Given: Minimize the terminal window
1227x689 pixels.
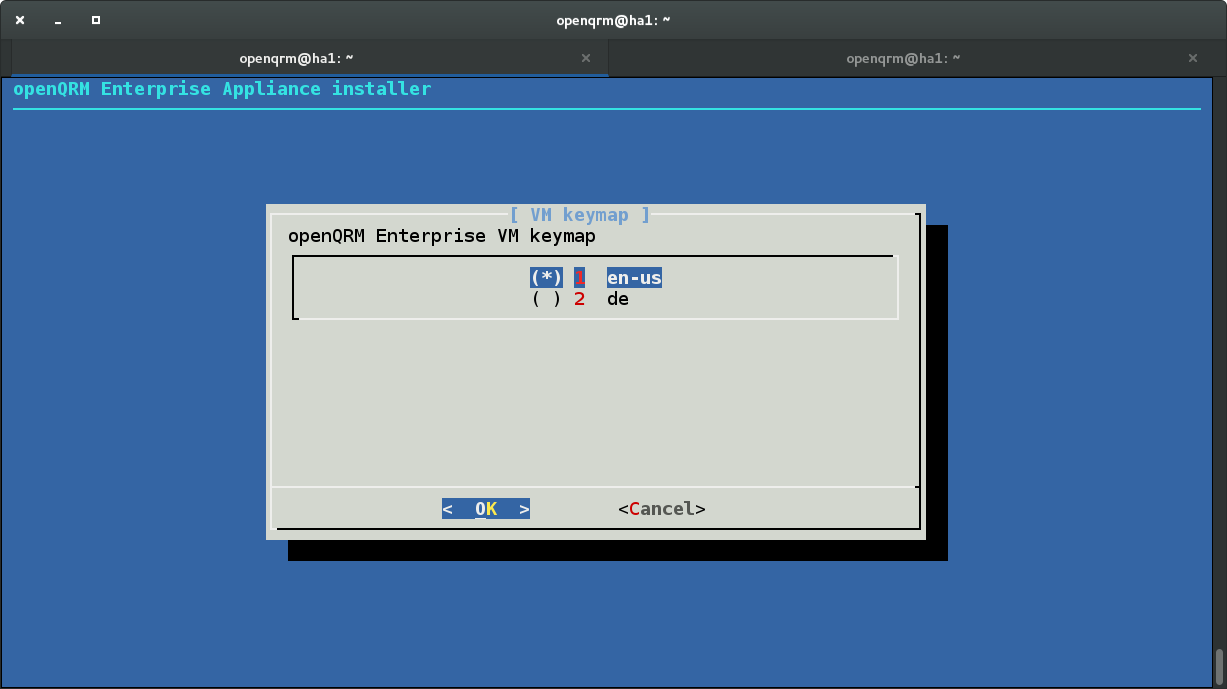Looking at the screenshot, I should [58, 20].
